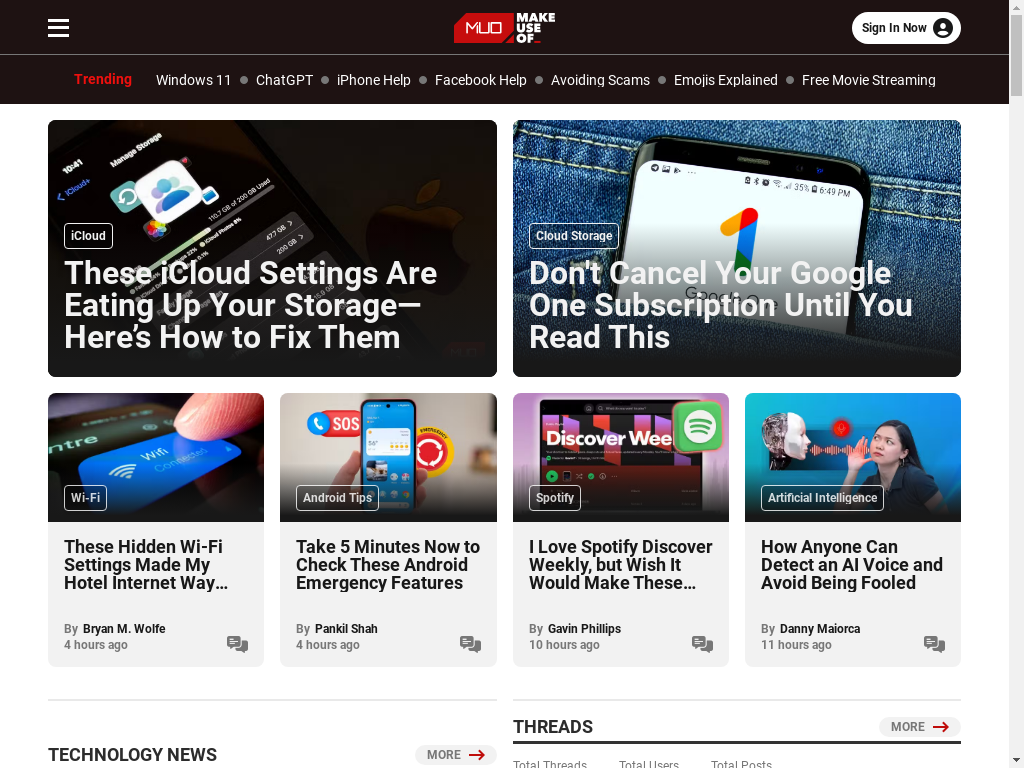
Task: Click the Technology News heading
Action: coord(133,755)
